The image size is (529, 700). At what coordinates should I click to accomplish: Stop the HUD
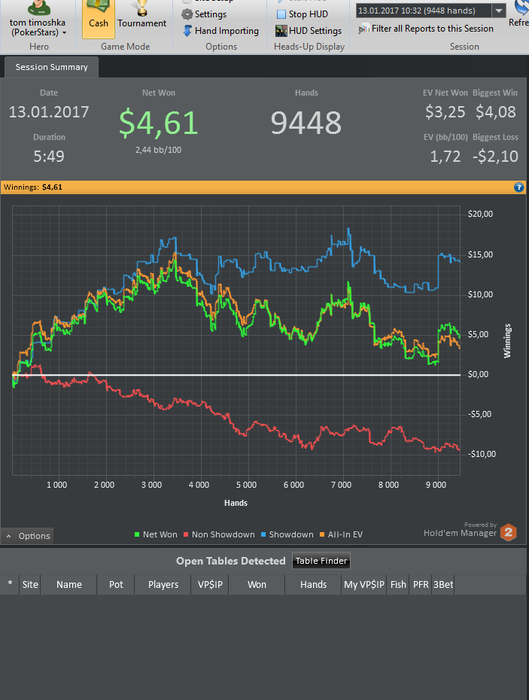point(303,14)
